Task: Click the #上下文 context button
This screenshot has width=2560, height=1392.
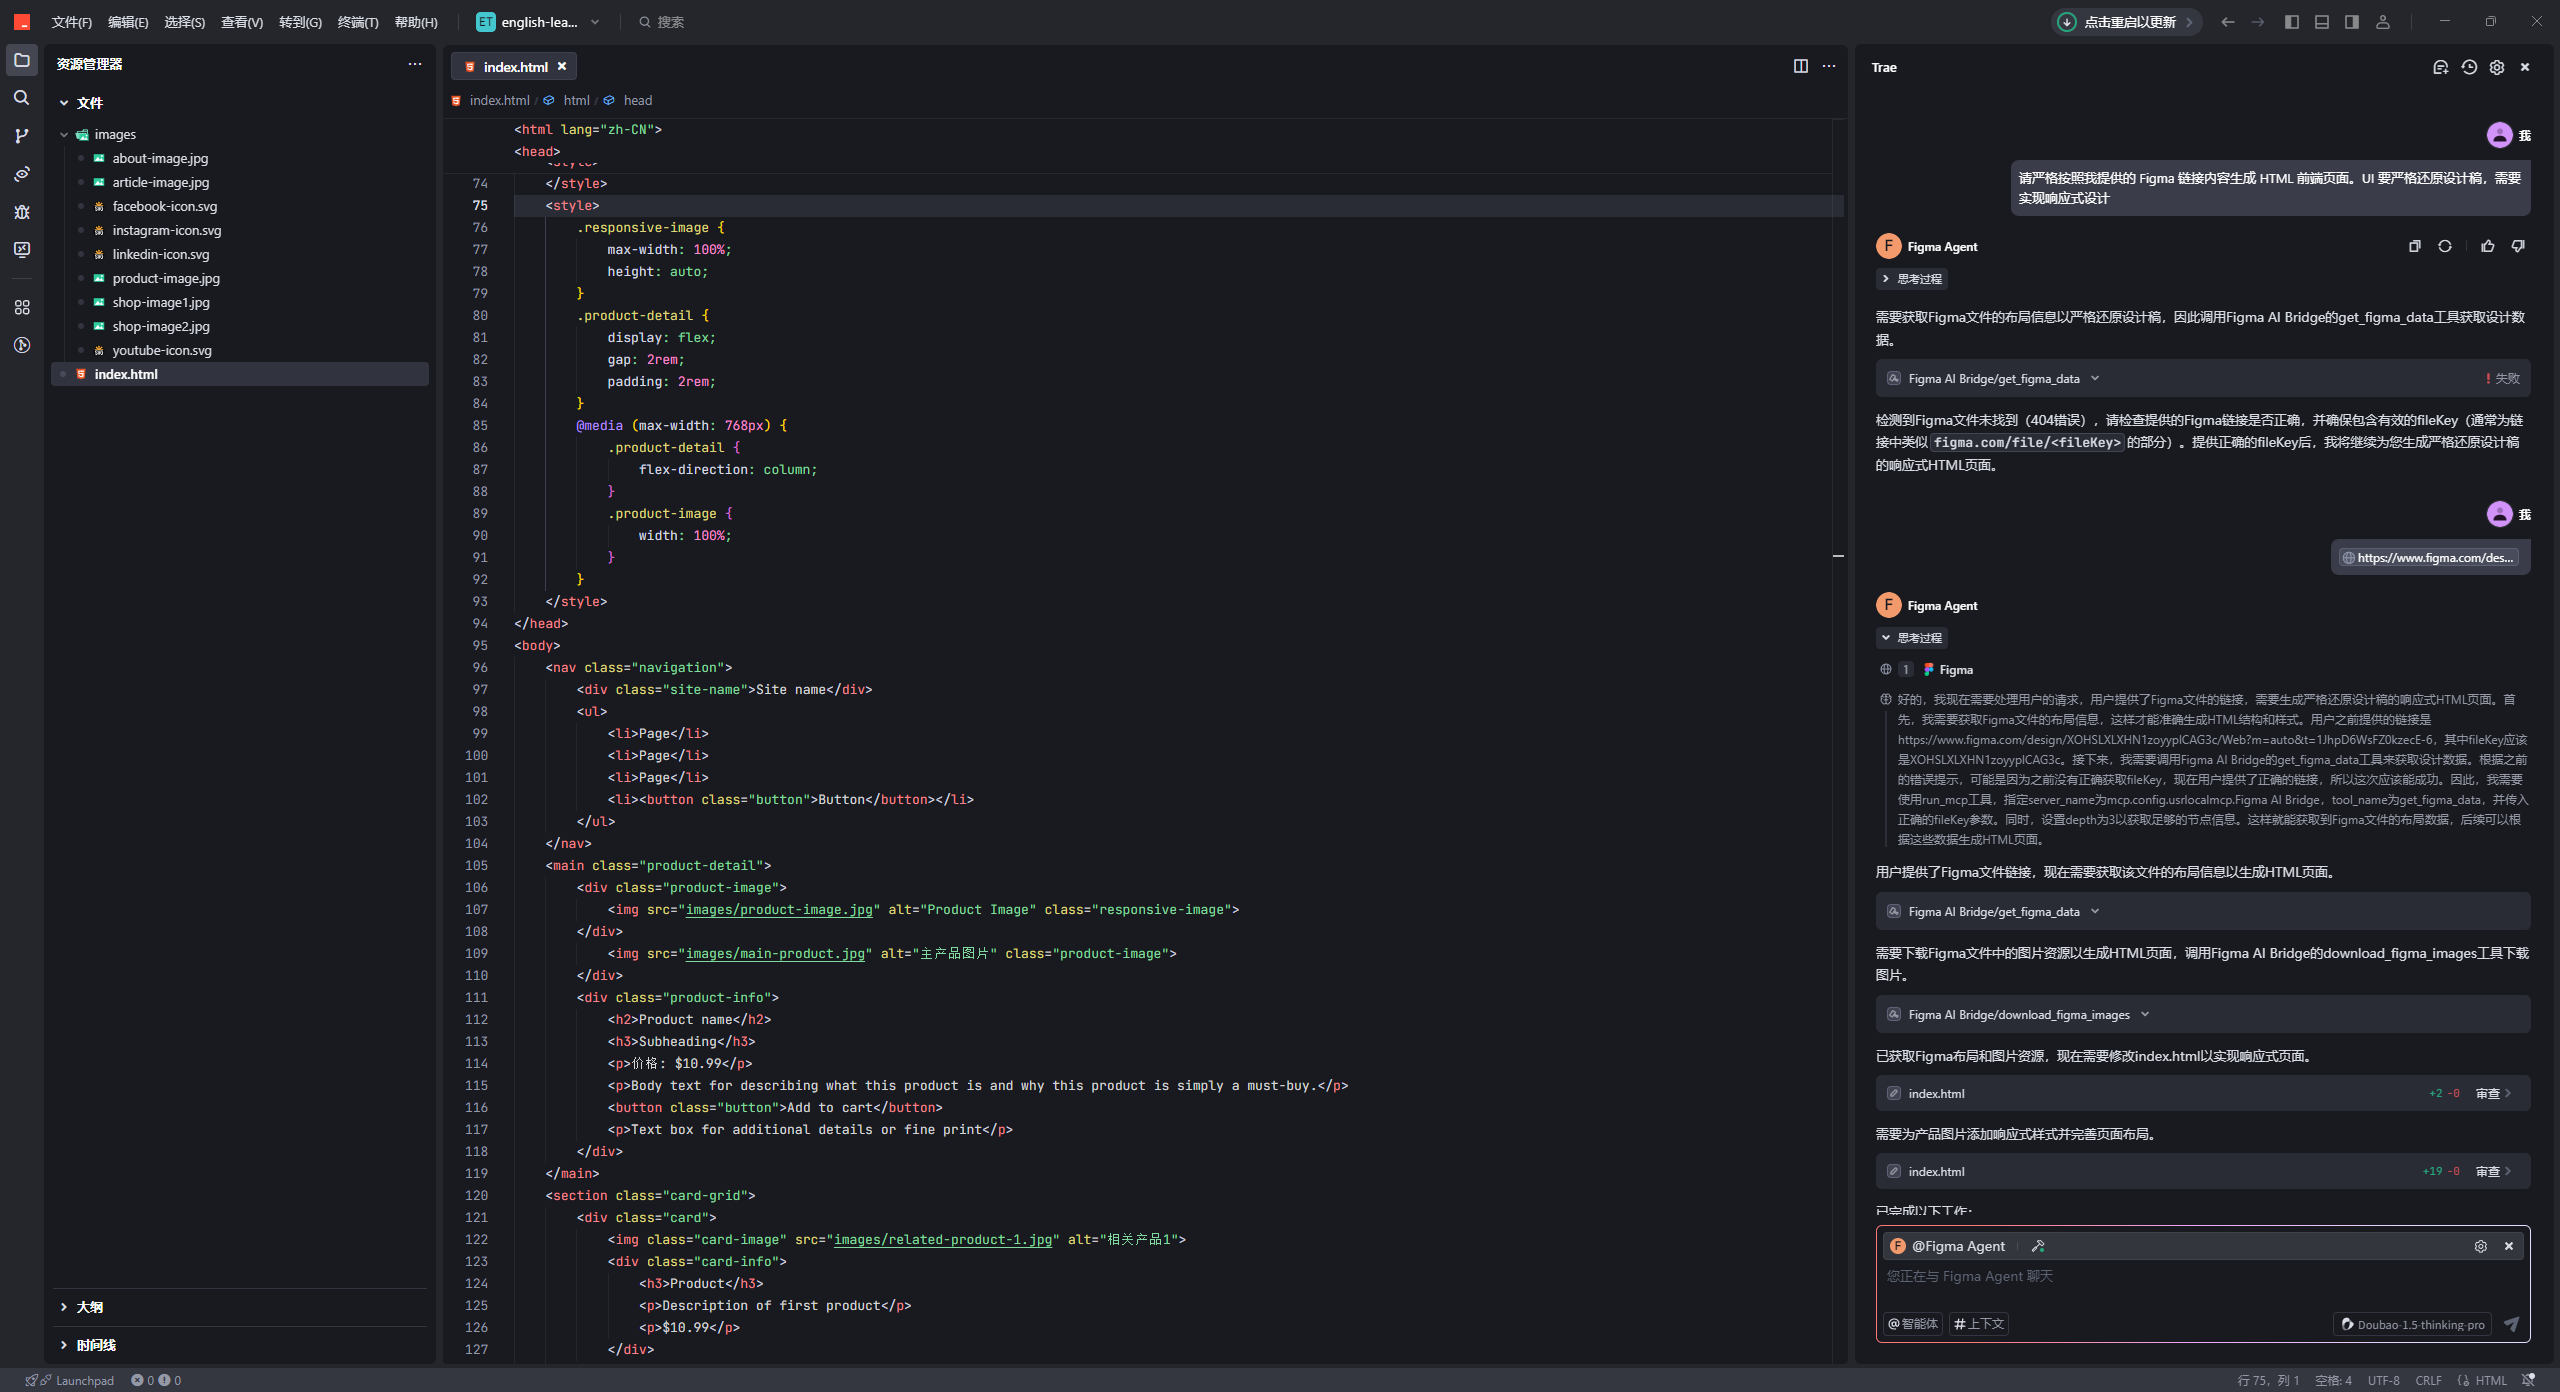Action: (1979, 1324)
